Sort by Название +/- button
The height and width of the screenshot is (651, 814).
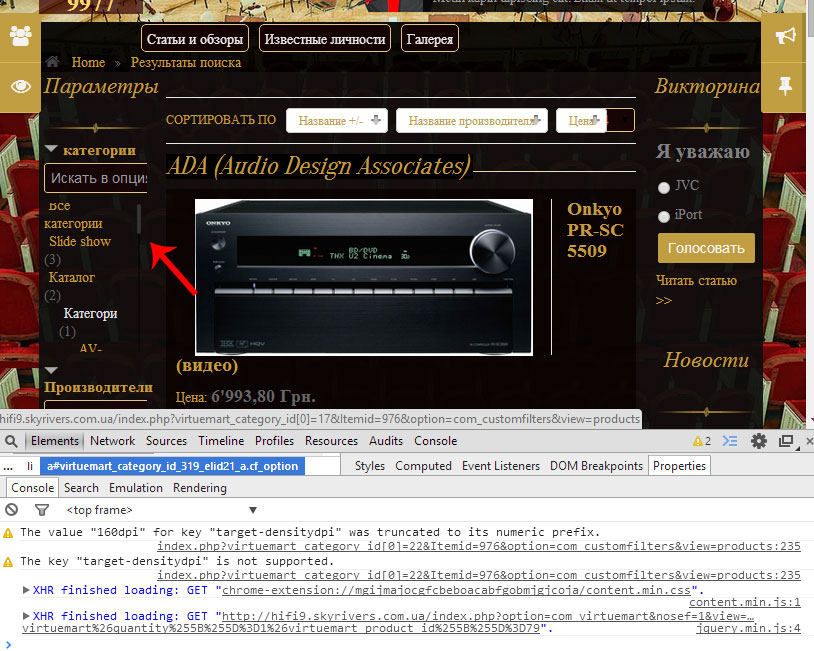click(x=337, y=120)
